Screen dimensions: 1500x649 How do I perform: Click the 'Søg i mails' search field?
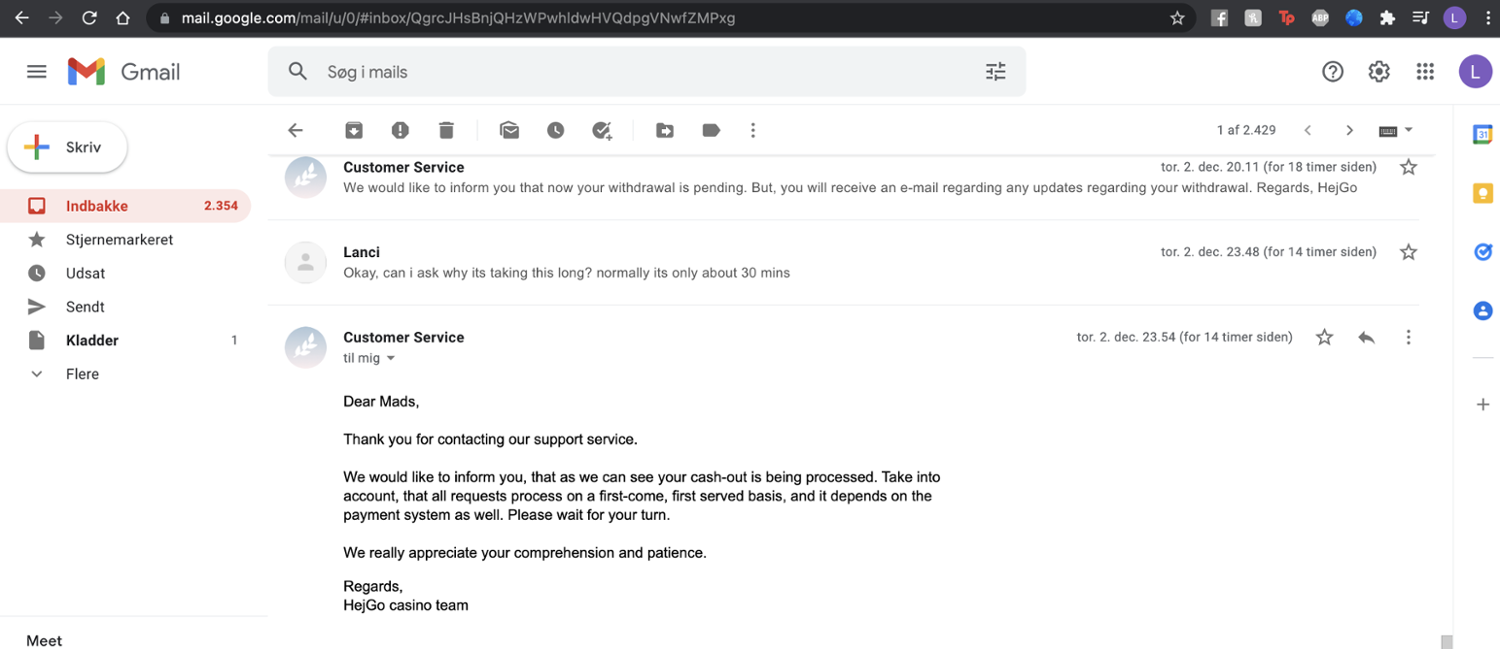click(640, 72)
